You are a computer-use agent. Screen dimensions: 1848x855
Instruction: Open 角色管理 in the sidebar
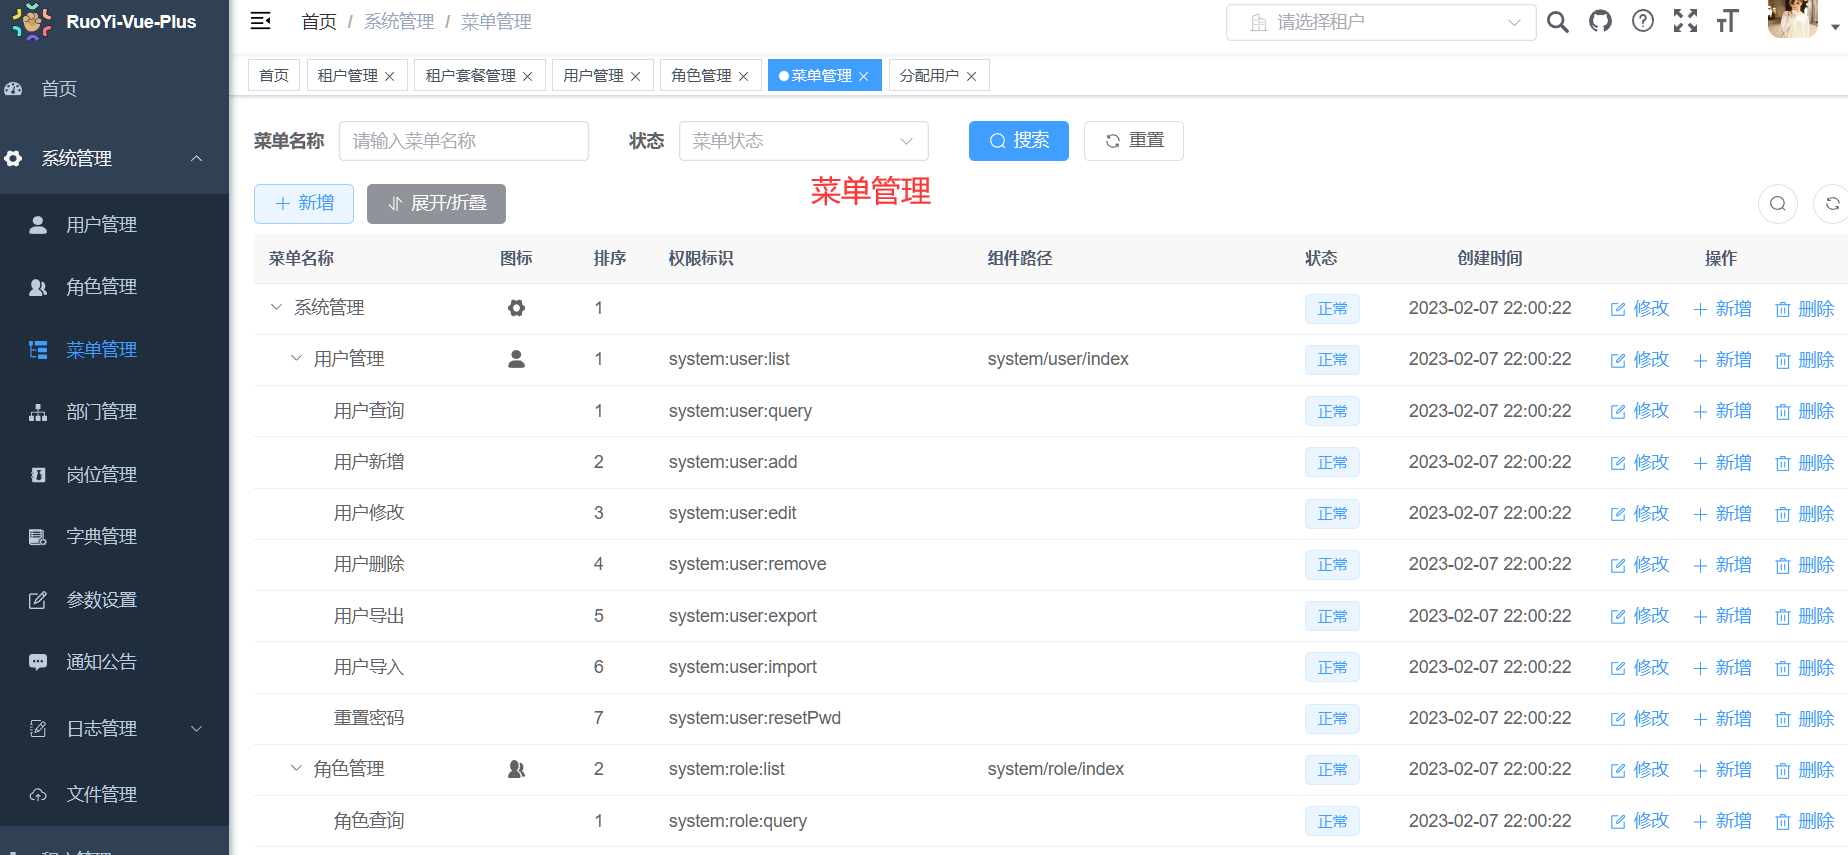(114, 287)
